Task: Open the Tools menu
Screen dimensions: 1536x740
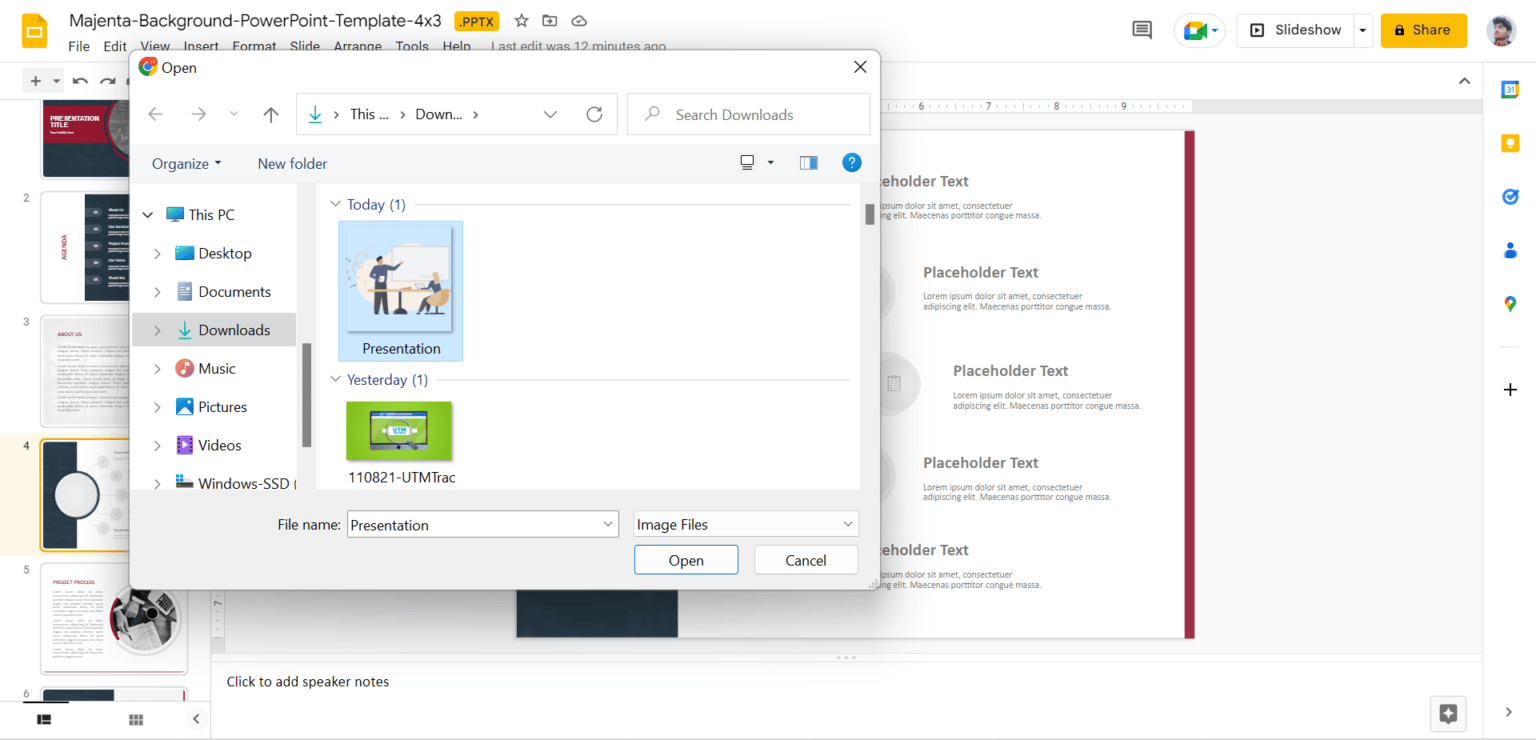Action: (x=412, y=46)
